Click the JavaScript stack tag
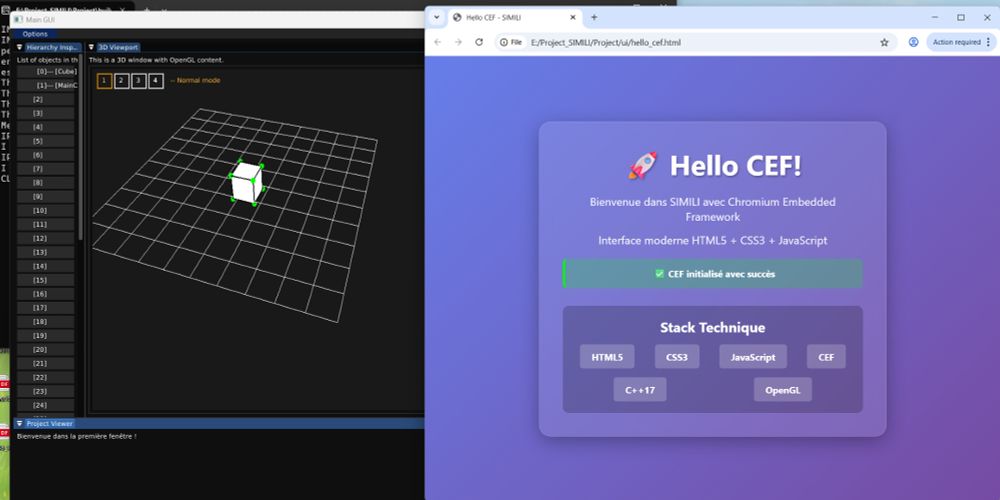The width and height of the screenshot is (1000, 500). [753, 357]
